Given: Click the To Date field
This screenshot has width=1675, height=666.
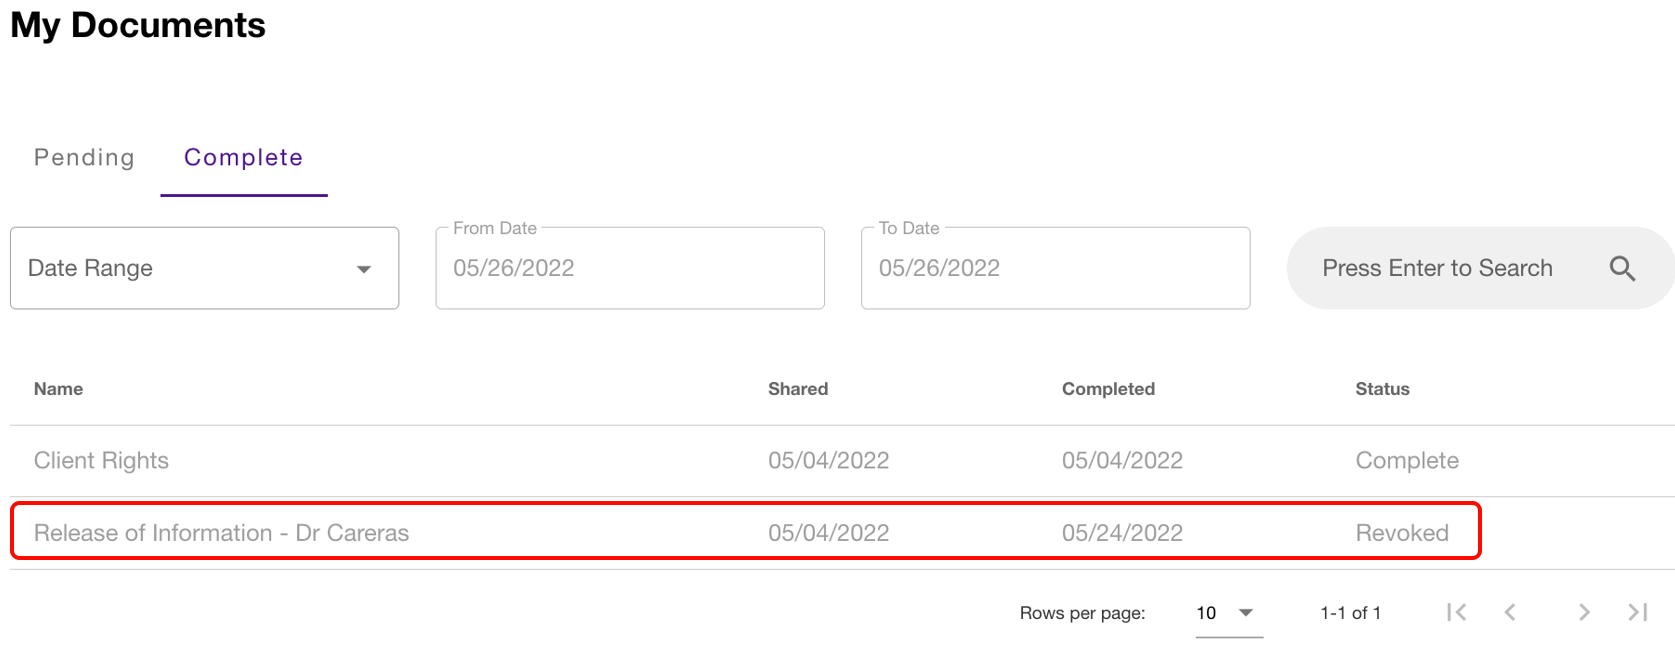Looking at the screenshot, I should (1054, 268).
